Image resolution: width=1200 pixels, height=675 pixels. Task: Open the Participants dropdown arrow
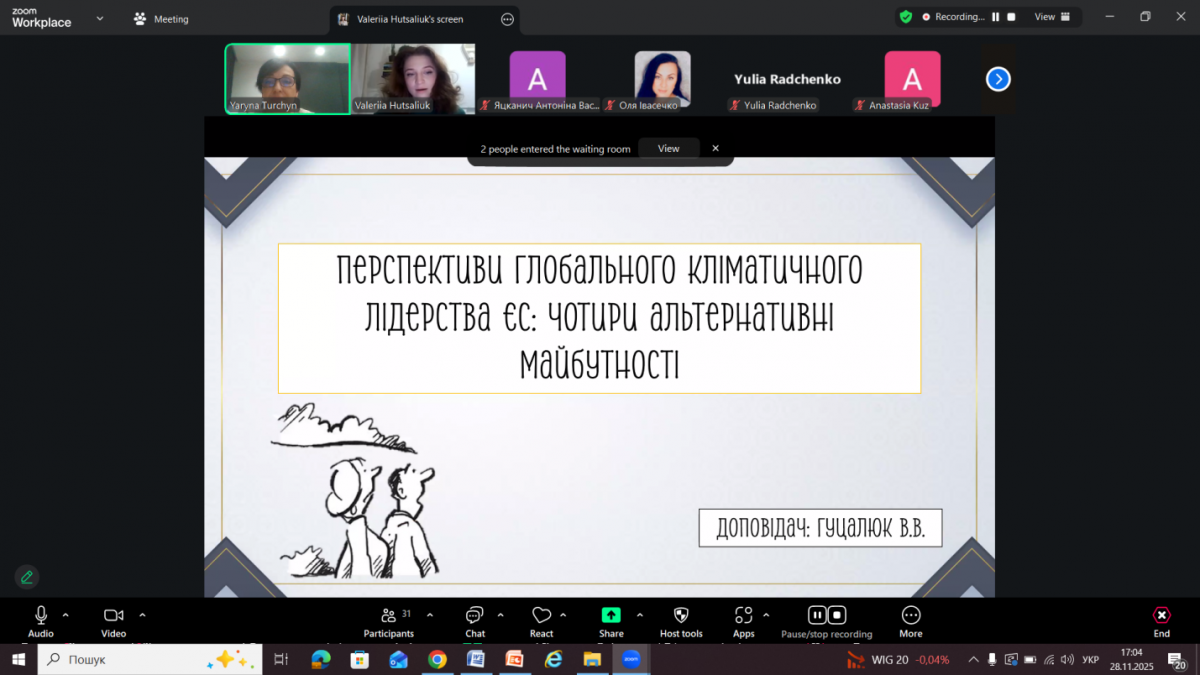pos(430,614)
